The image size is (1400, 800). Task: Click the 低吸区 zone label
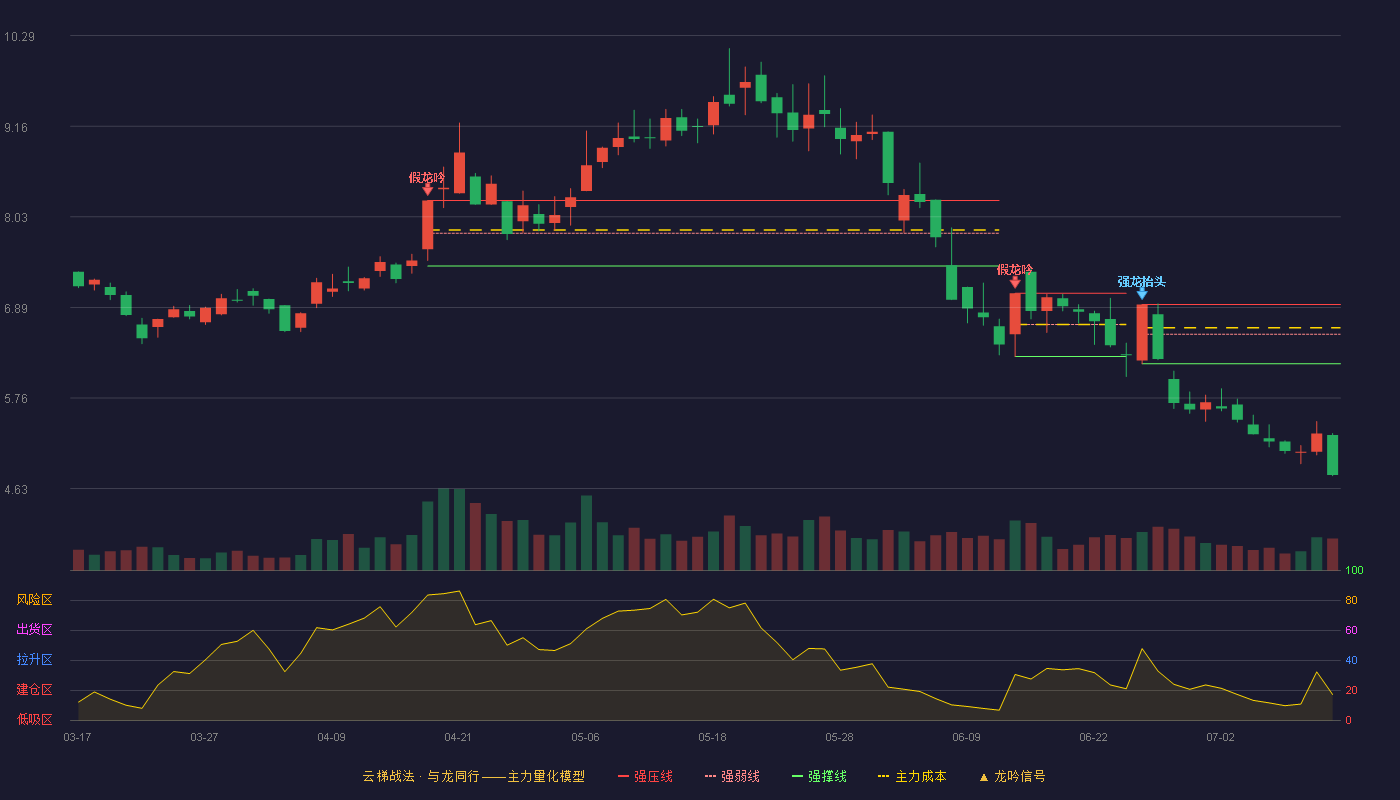tap(34, 719)
